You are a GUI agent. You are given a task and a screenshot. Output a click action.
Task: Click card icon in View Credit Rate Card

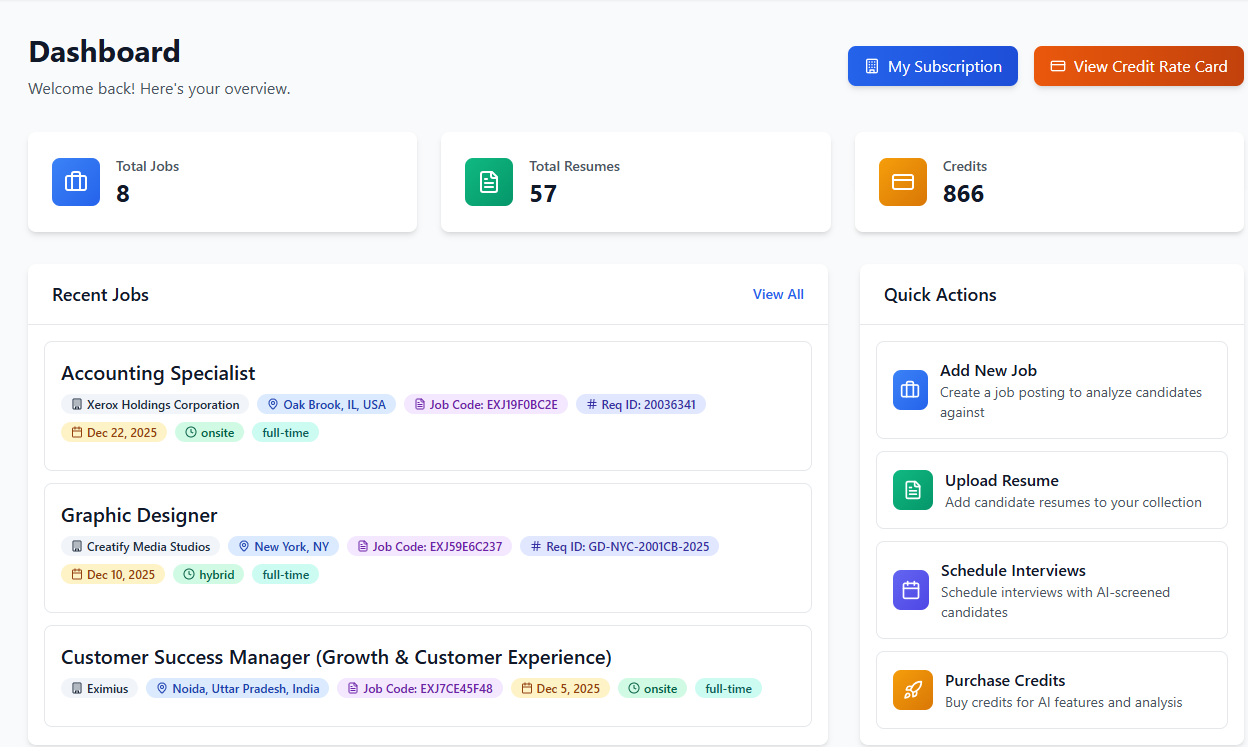click(1058, 66)
